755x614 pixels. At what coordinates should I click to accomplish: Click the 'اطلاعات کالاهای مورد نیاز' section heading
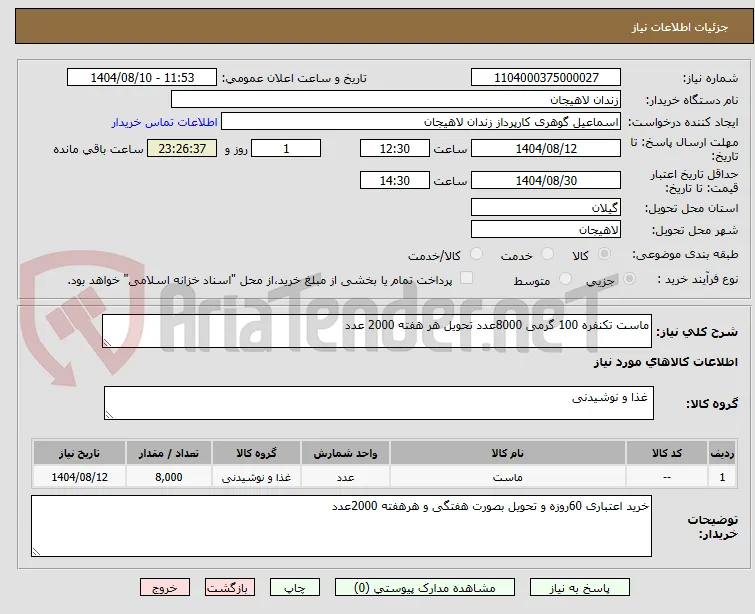click(x=665, y=362)
